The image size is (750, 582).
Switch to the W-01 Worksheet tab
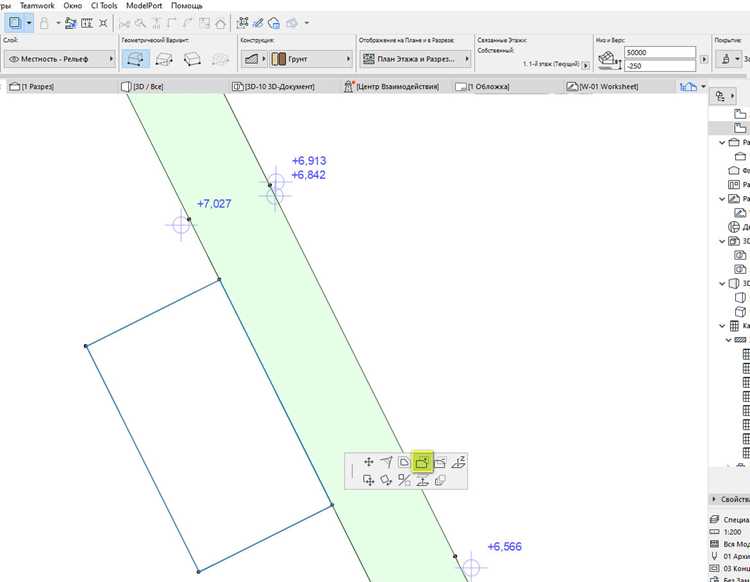pyautogui.click(x=603, y=87)
